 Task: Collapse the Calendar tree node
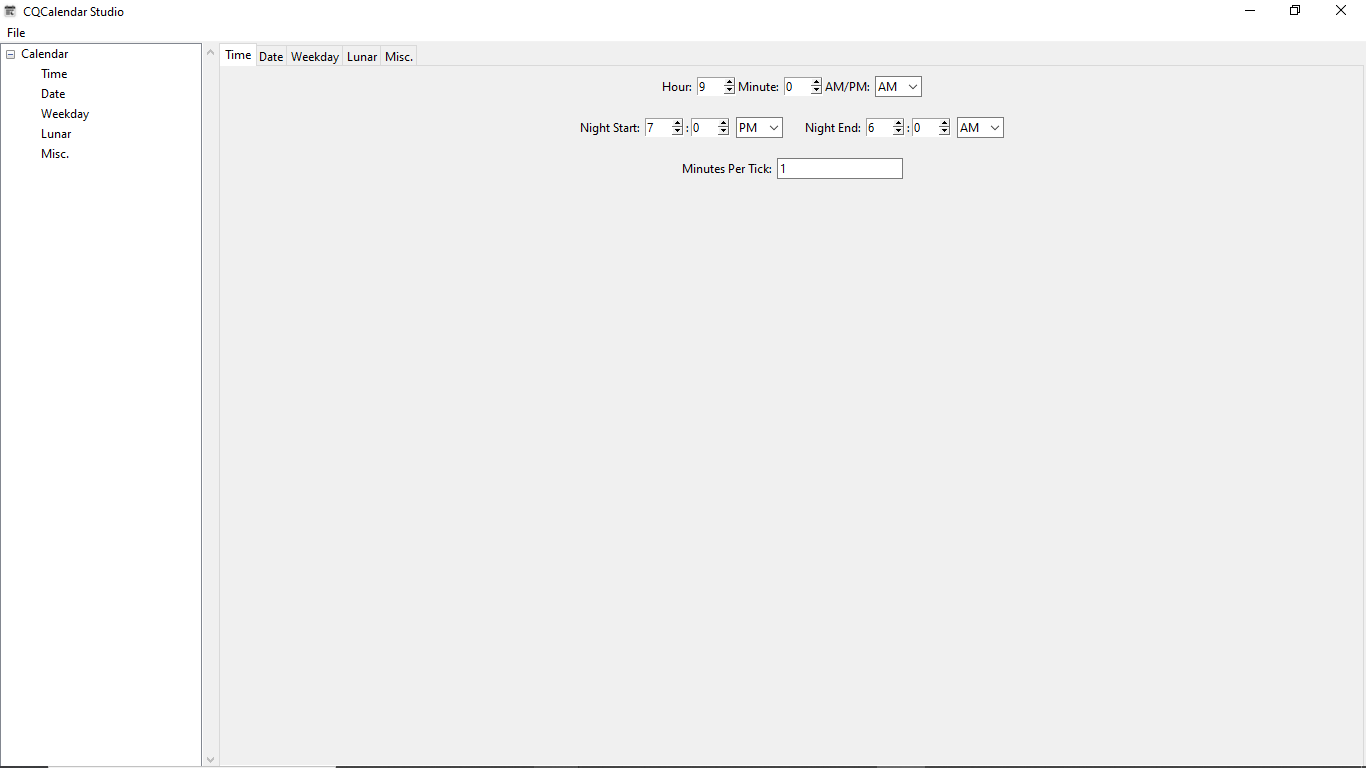point(11,54)
